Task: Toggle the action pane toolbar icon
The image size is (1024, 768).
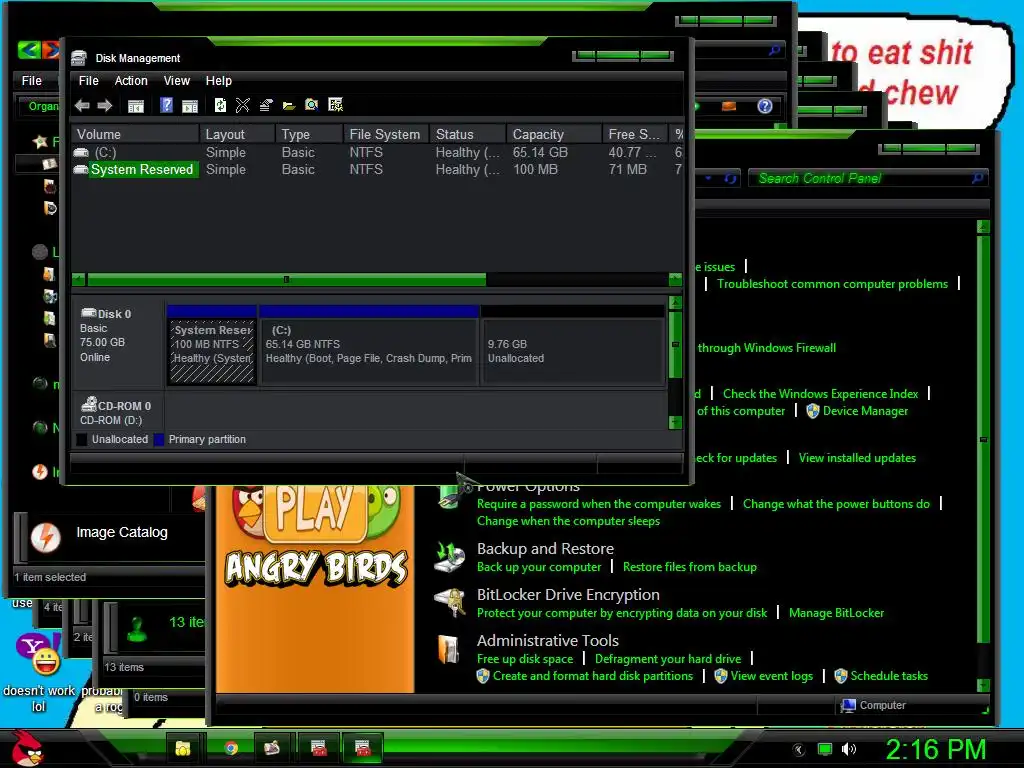Action: (190, 106)
